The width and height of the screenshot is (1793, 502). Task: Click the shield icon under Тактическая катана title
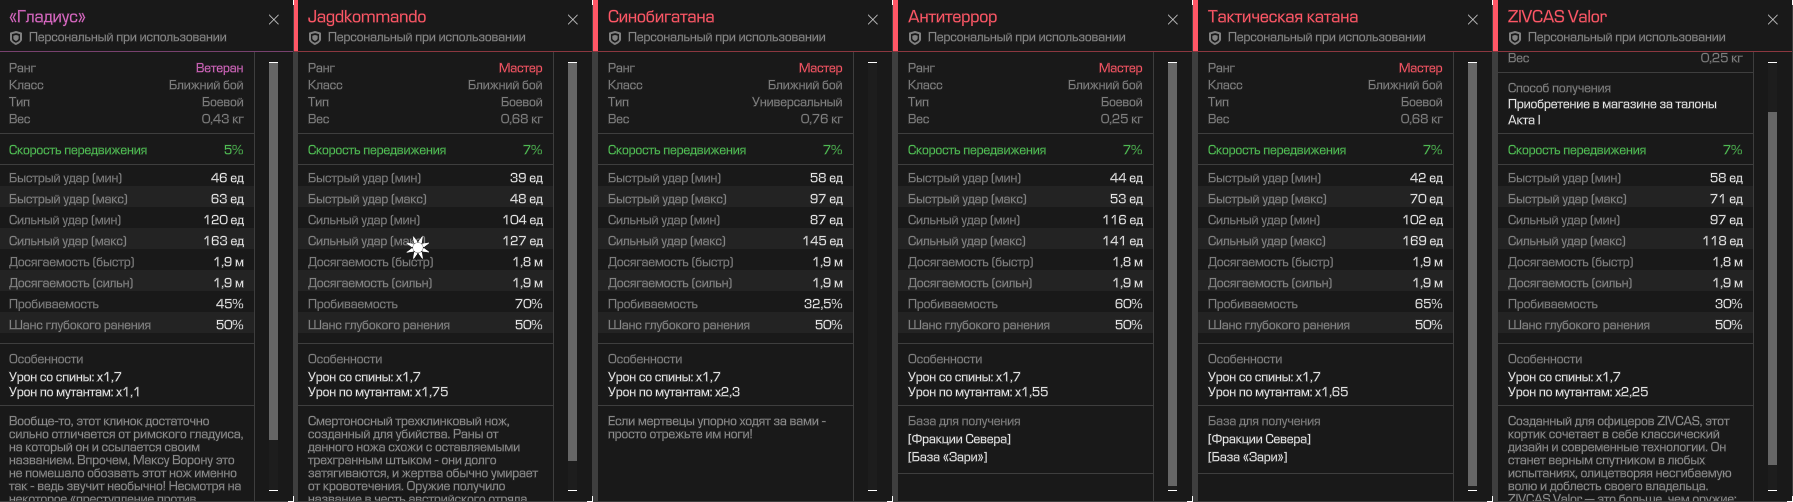(1215, 38)
